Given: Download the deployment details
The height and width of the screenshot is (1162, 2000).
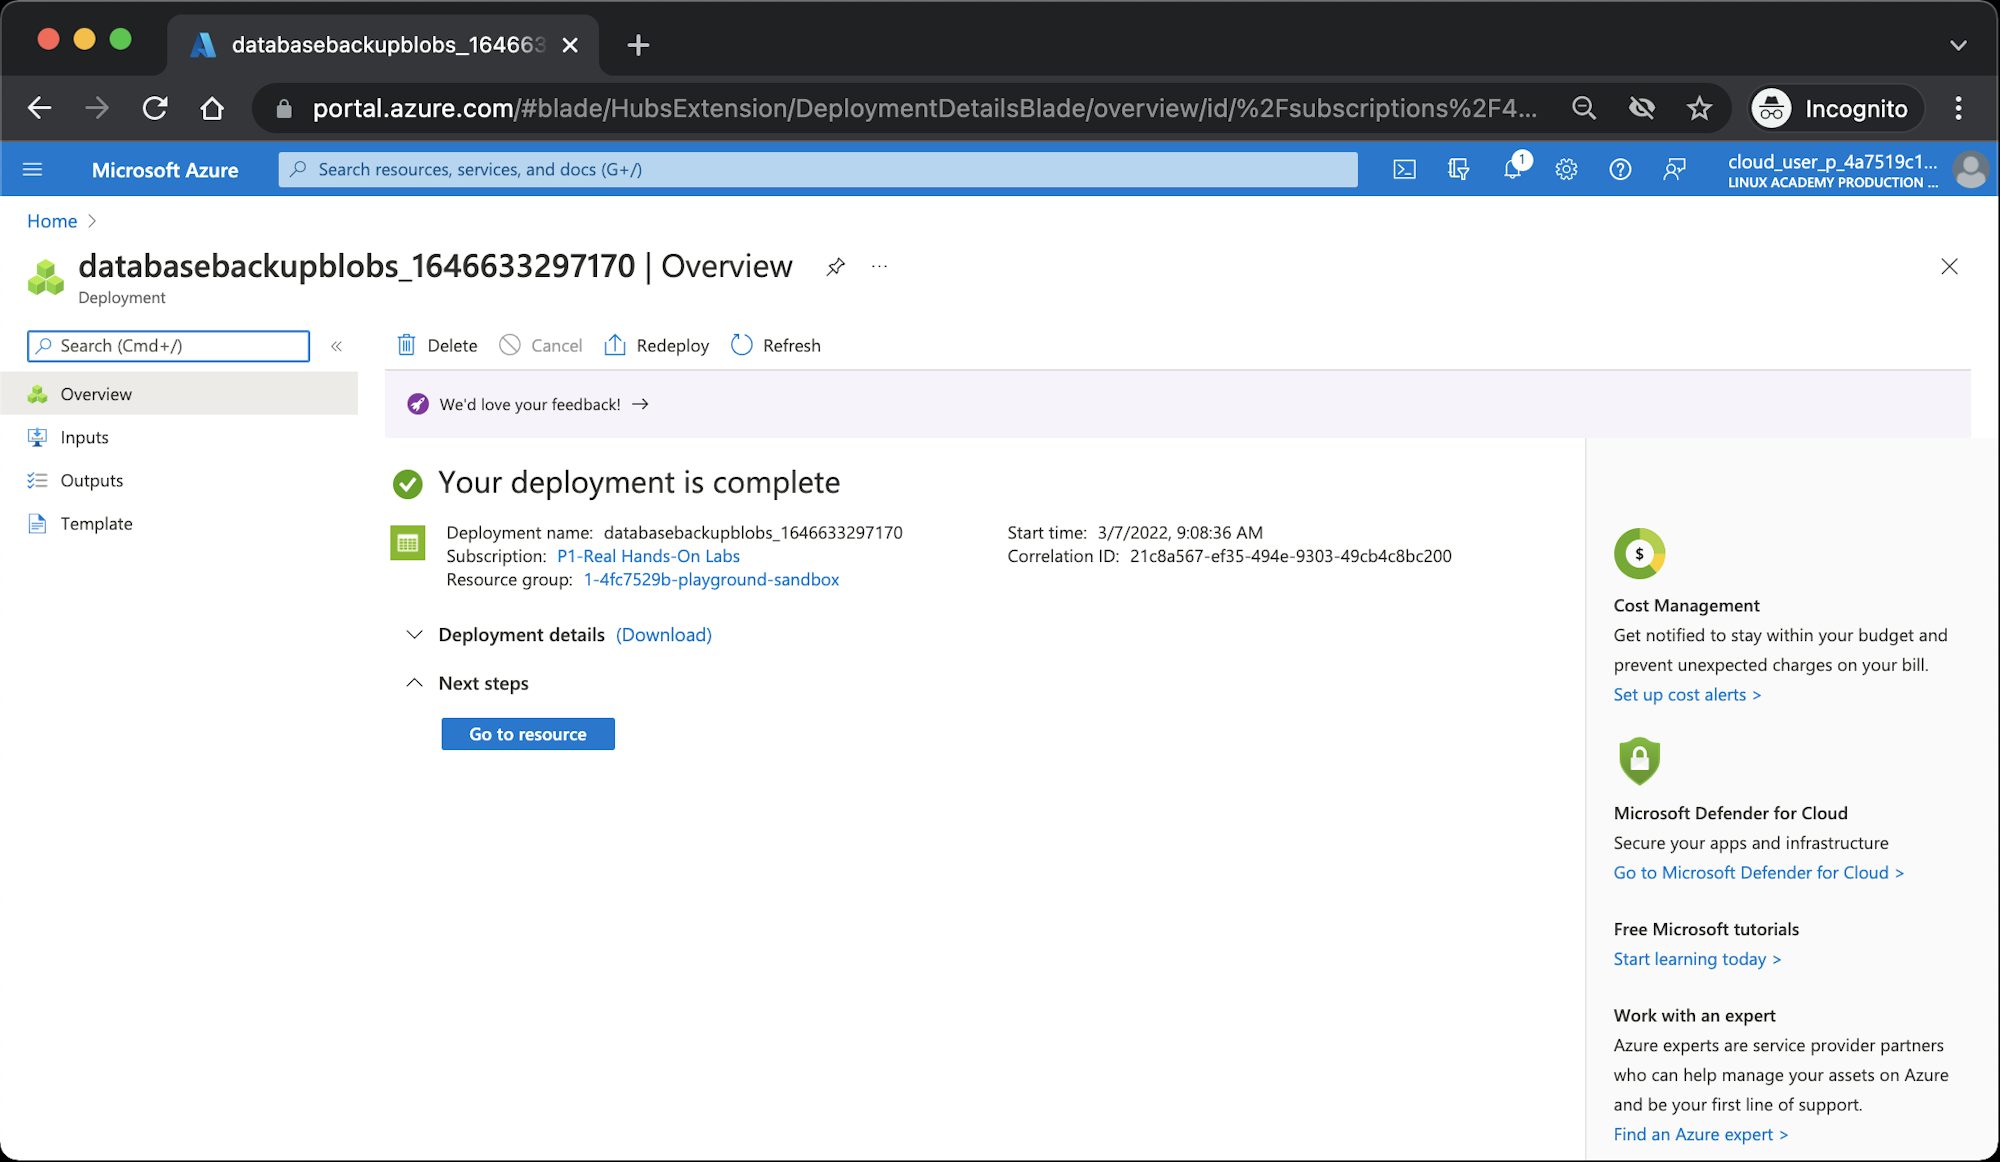Looking at the screenshot, I should (663, 634).
